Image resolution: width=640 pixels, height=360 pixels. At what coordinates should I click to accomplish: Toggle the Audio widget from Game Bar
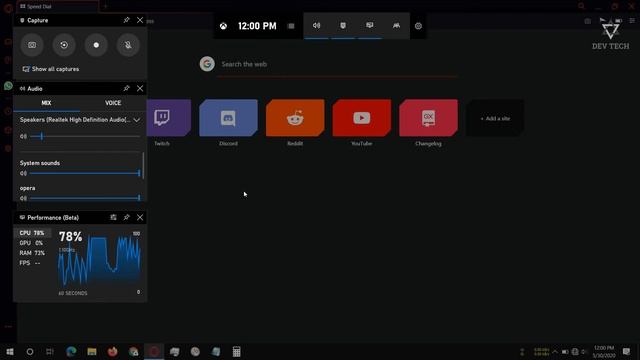pyautogui.click(x=316, y=26)
